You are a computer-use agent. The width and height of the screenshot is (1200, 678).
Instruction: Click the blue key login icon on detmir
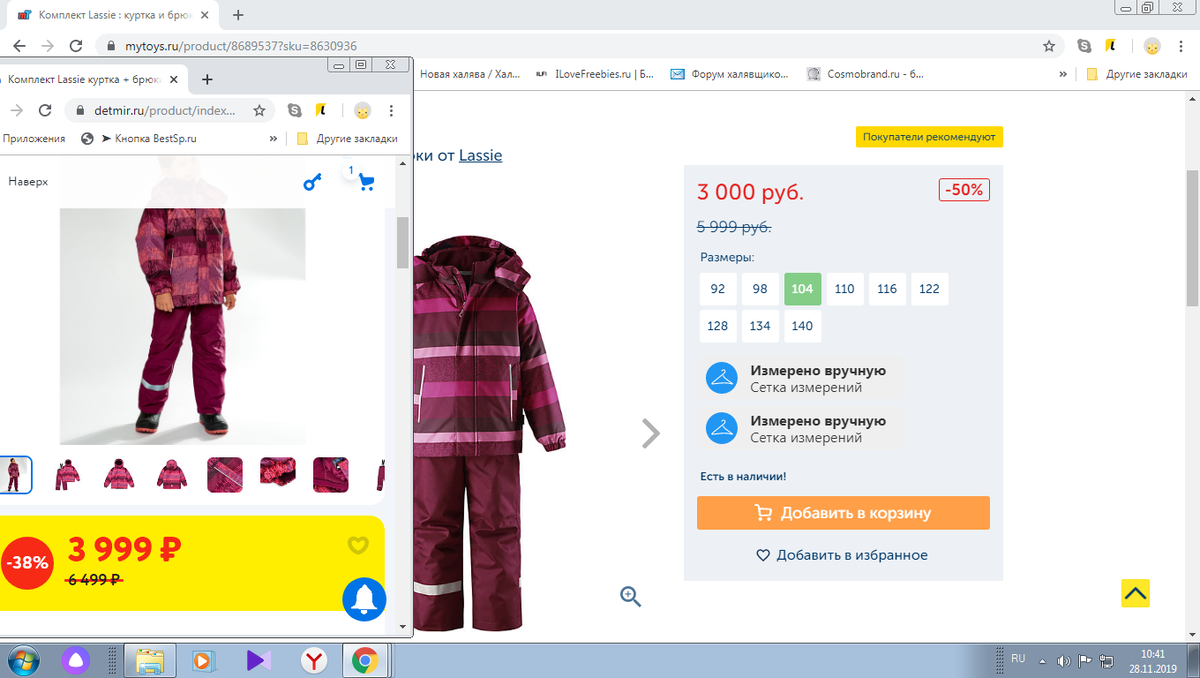click(313, 182)
